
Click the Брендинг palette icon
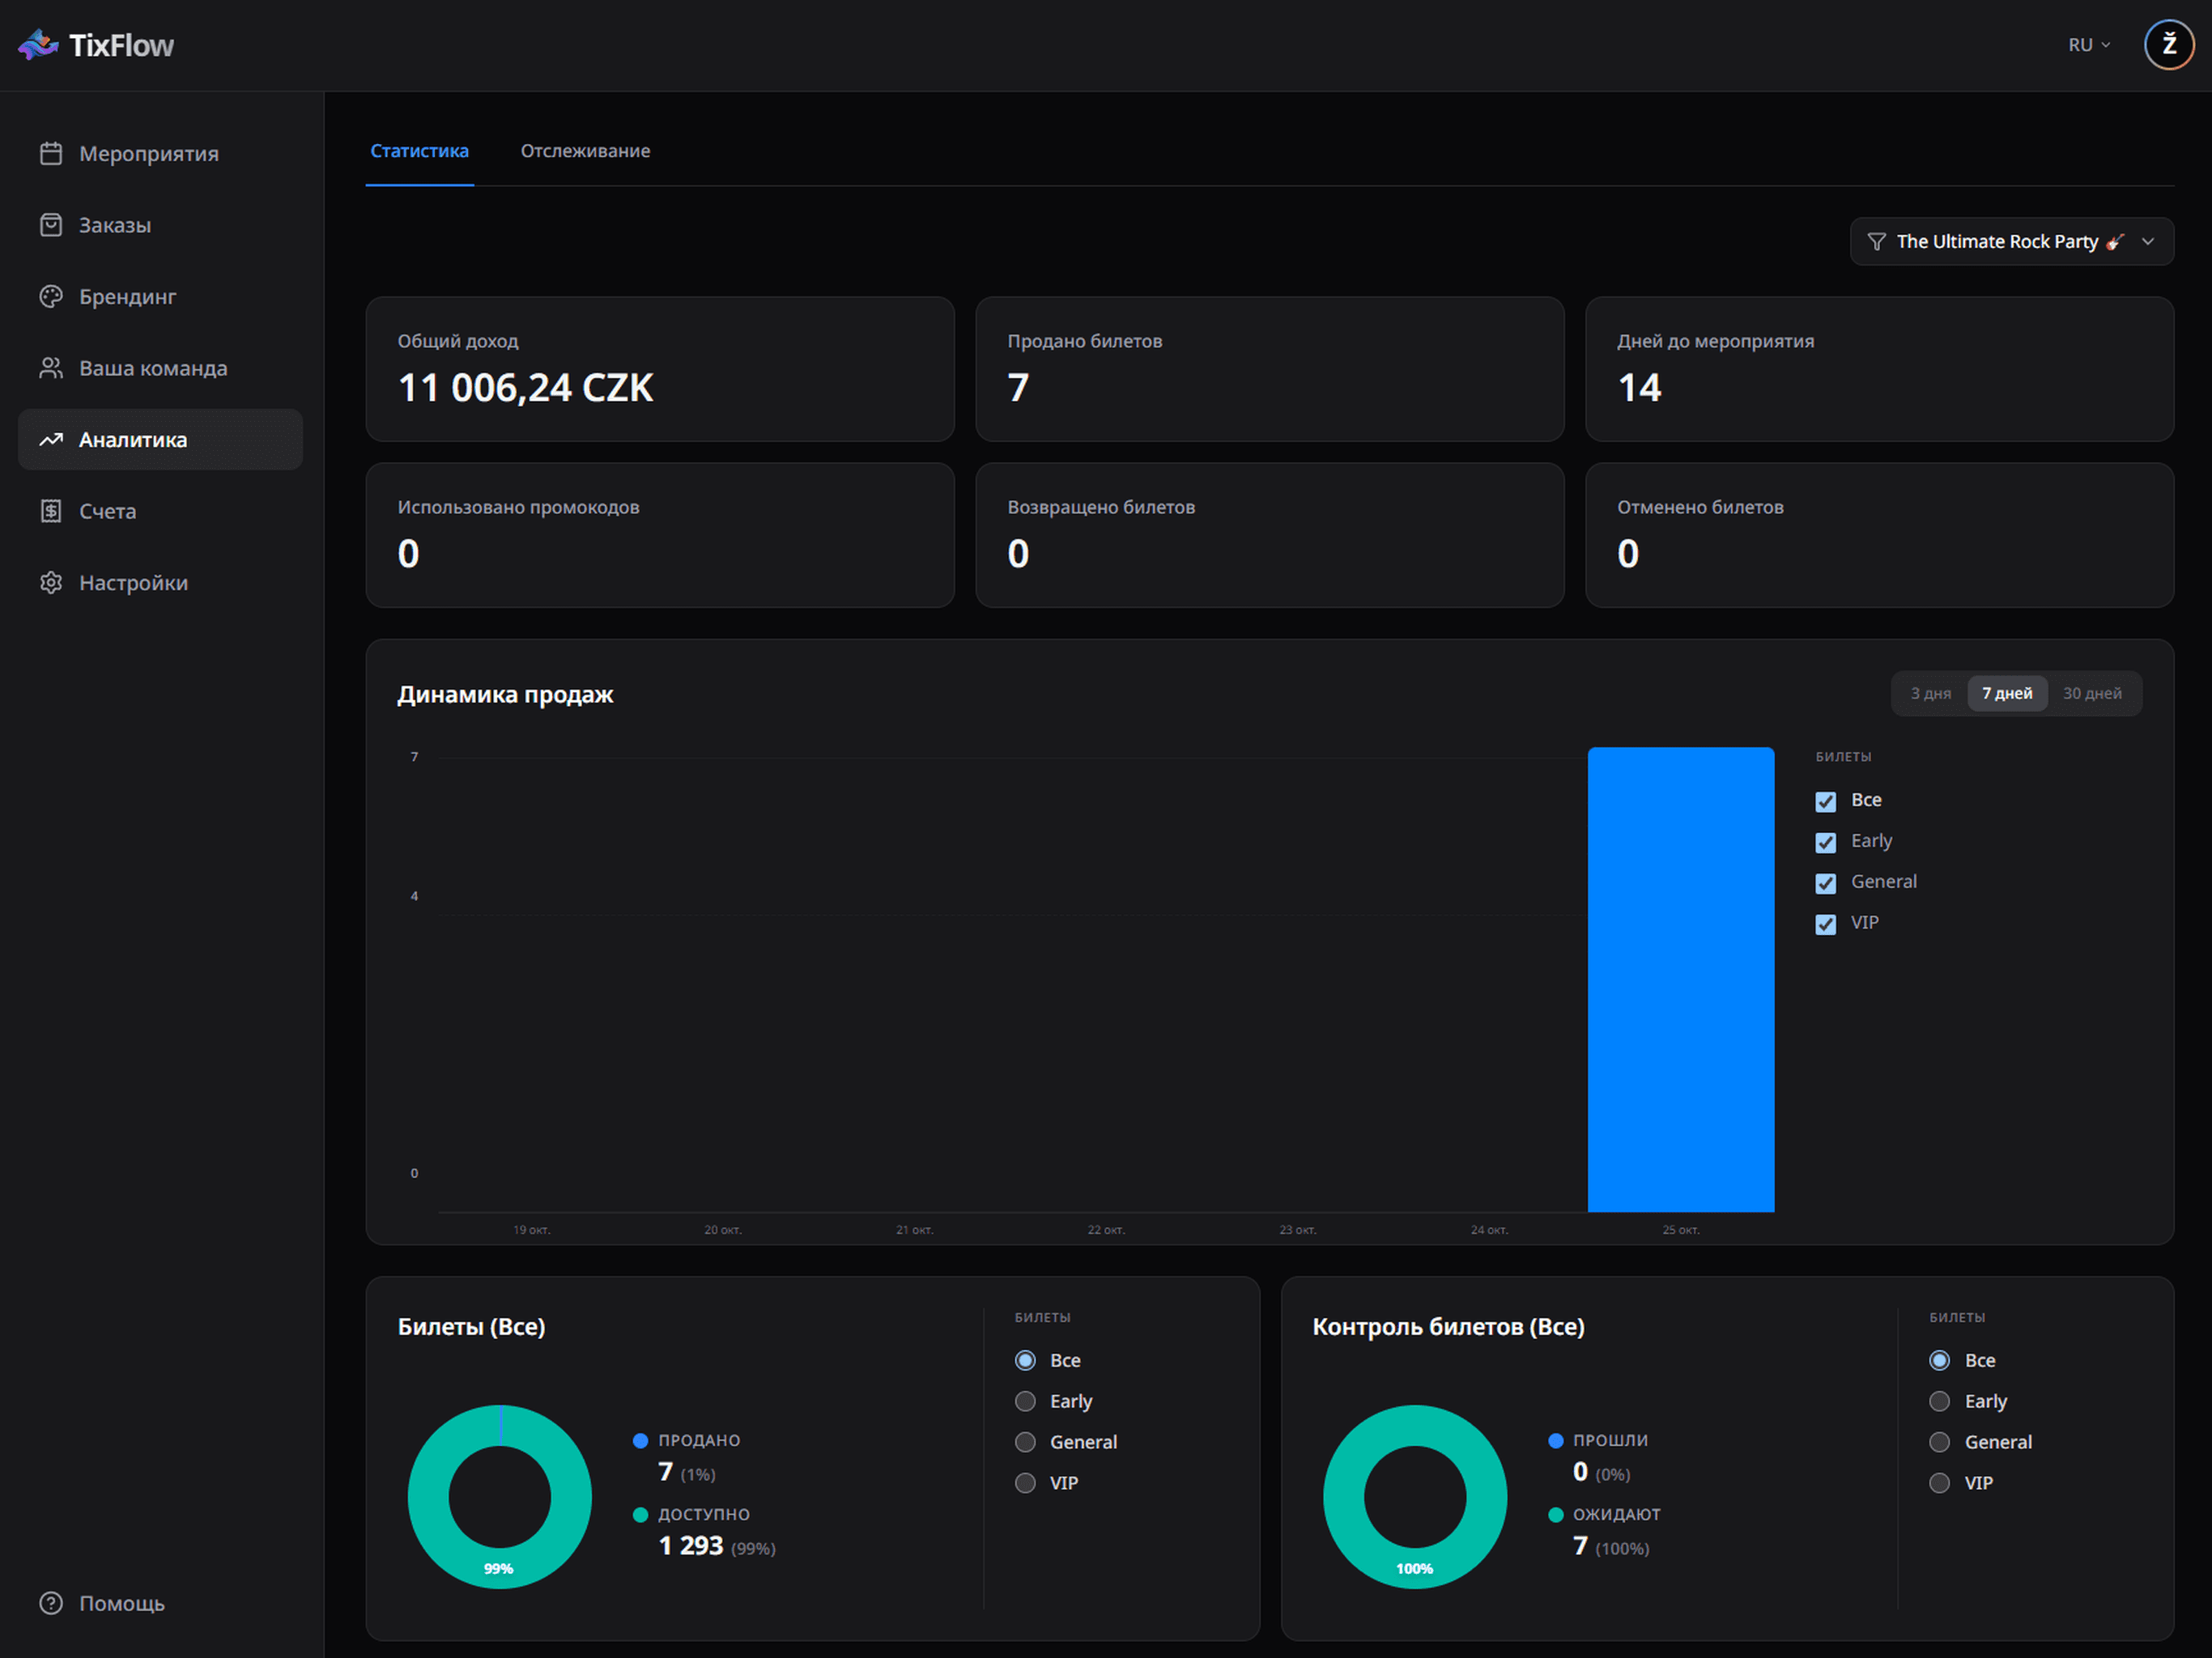pyautogui.click(x=51, y=296)
